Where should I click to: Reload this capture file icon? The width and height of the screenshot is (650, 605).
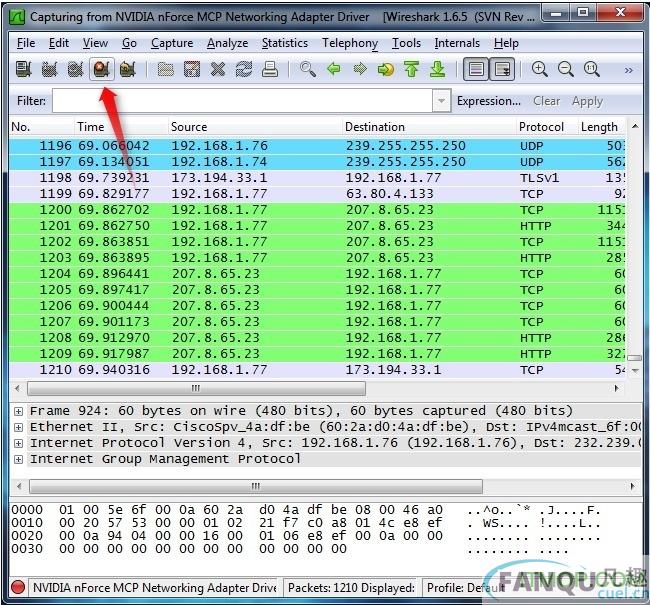(x=244, y=69)
